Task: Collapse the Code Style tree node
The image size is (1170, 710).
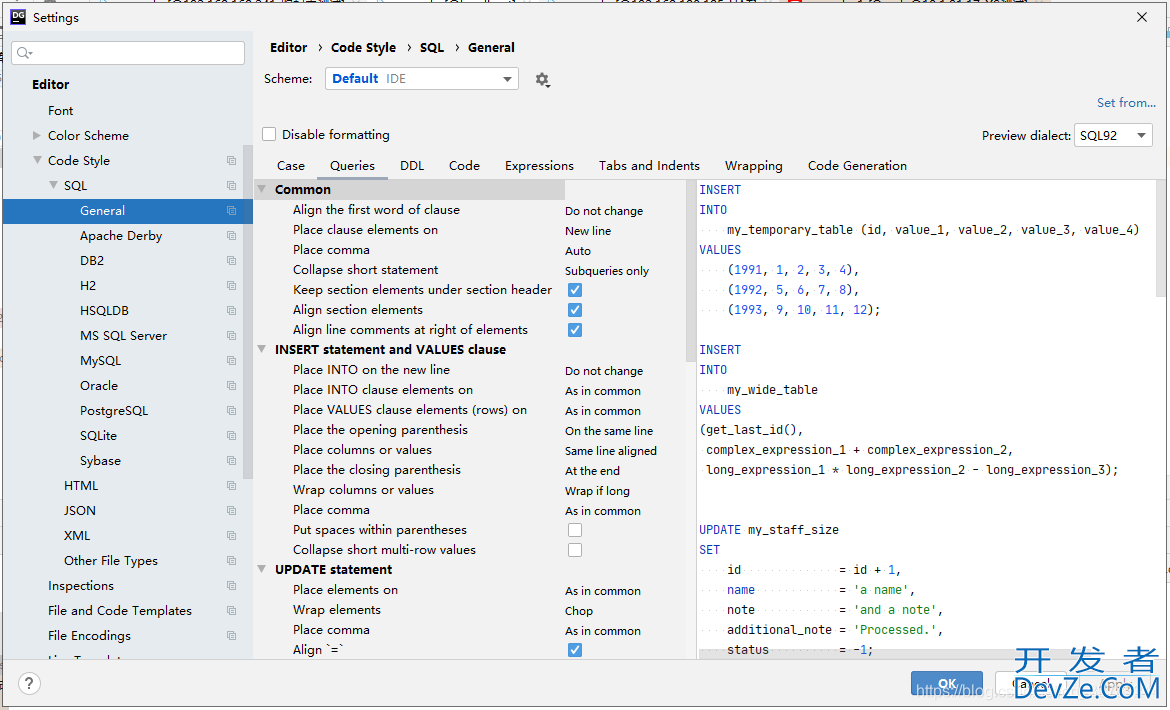Action: point(37,160)
